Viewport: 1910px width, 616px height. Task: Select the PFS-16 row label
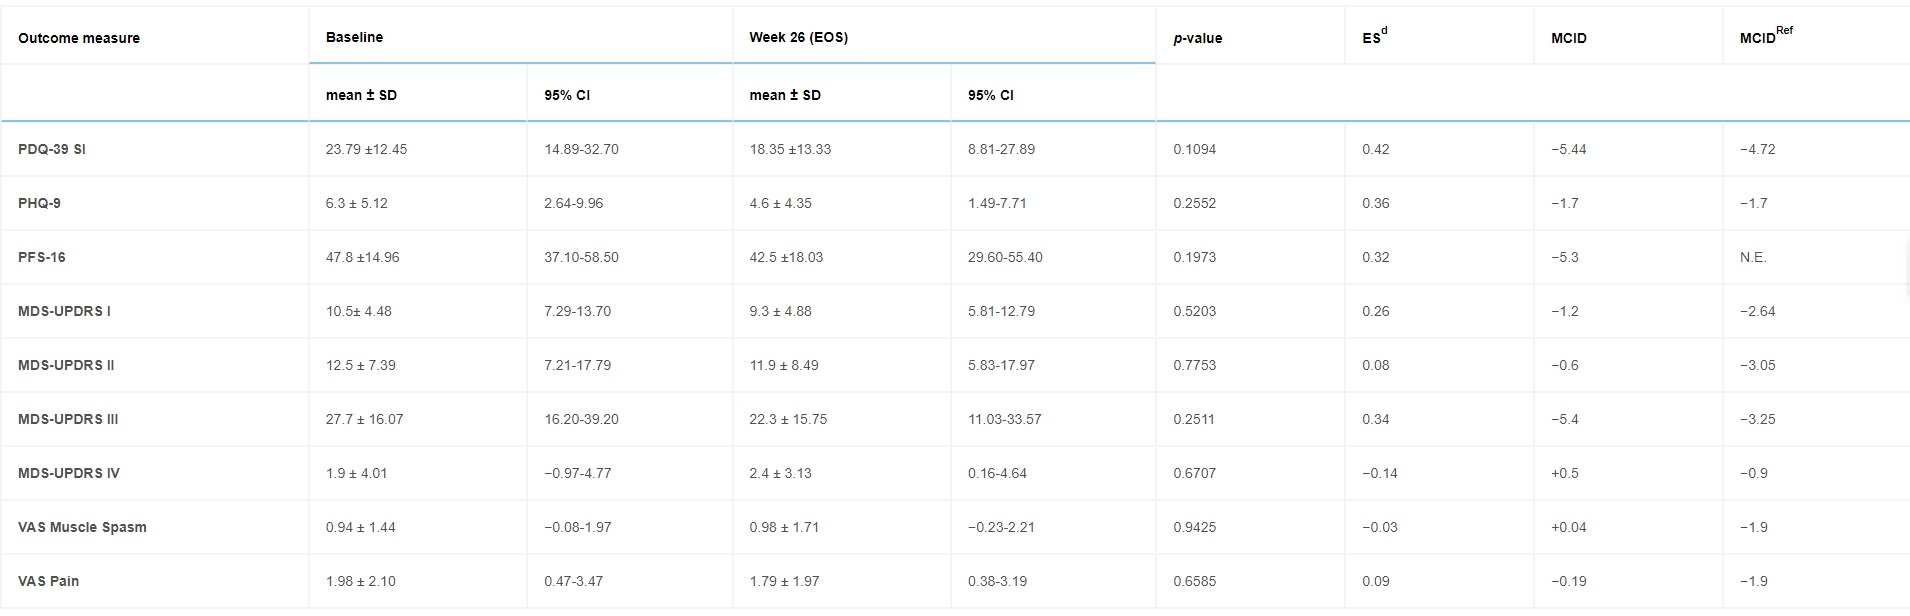click(x=42, y=257)
